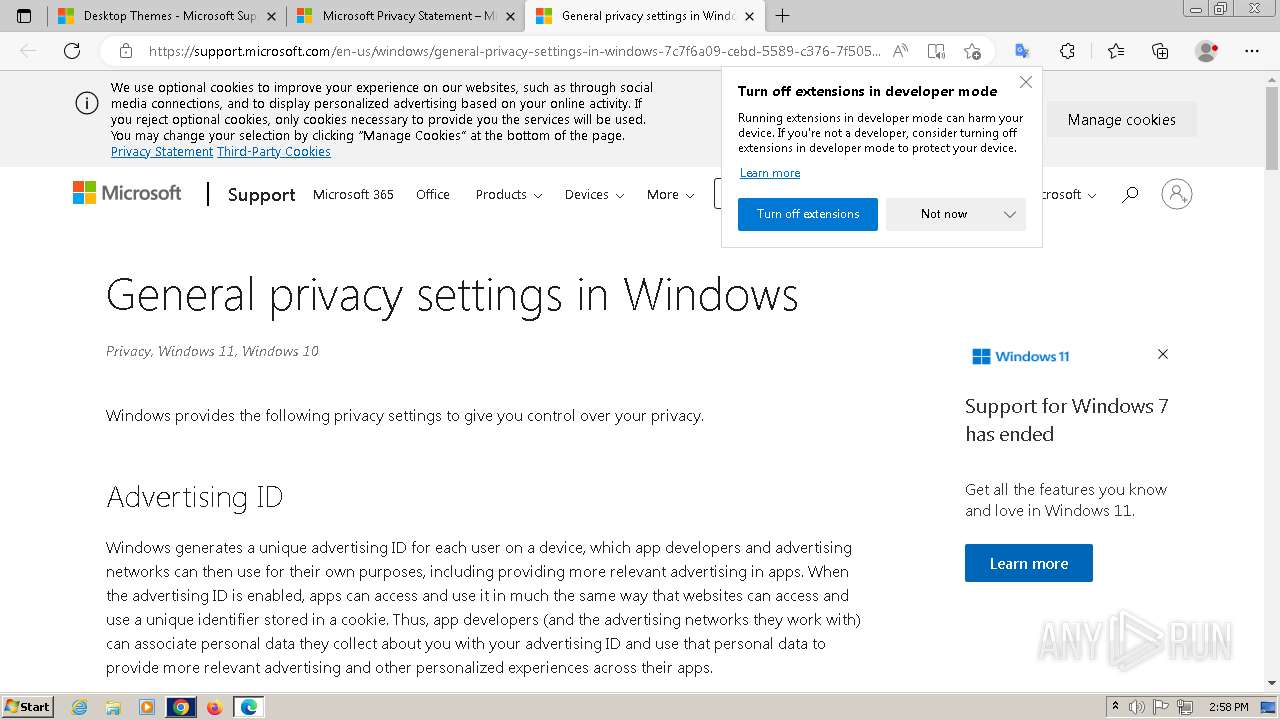This screenshot has width=1280, height=720.
Task: Open a new tab with plus icon
Action: (x=782, y=16)
